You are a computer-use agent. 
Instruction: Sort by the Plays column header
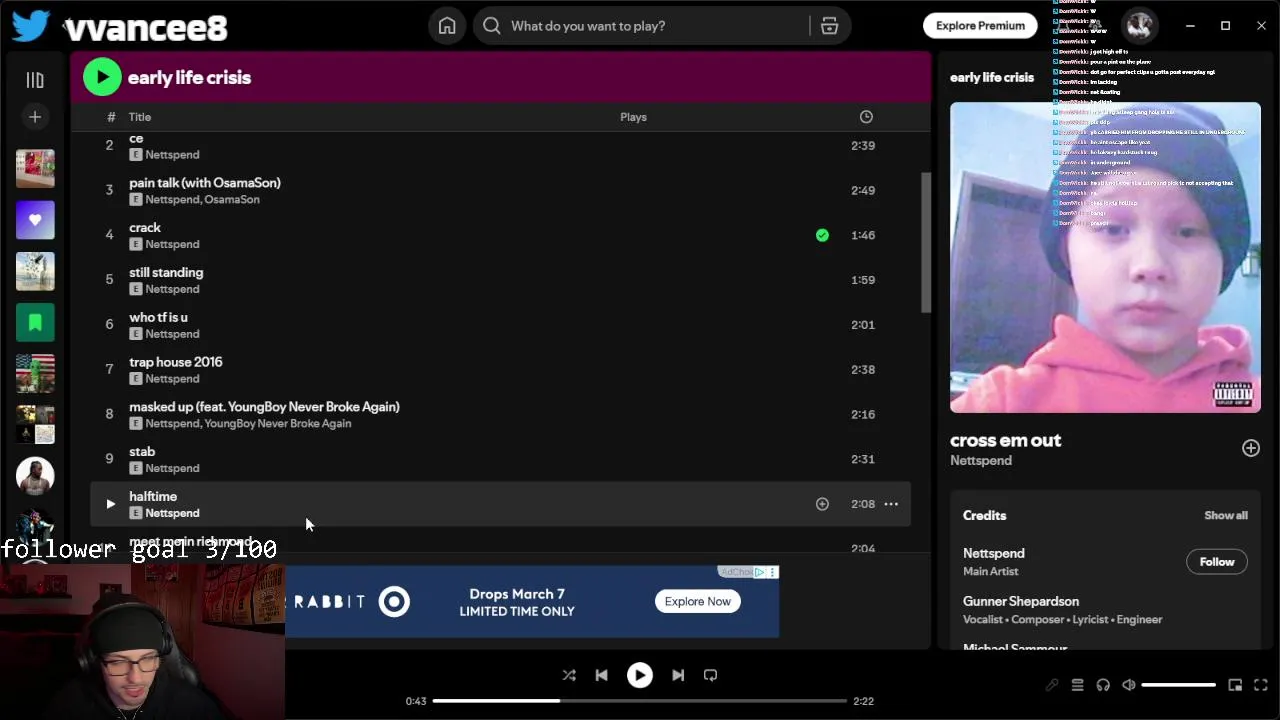coord(633,117)
